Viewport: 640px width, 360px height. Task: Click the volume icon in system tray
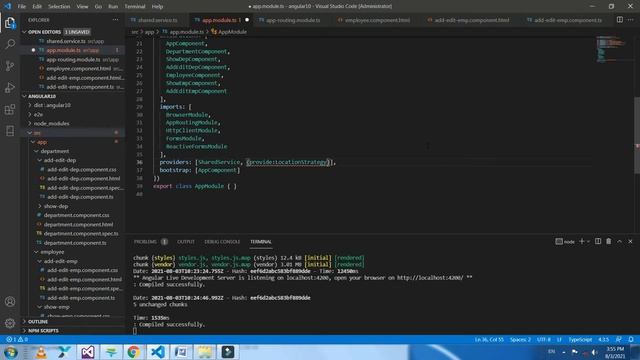coord(594,352)
